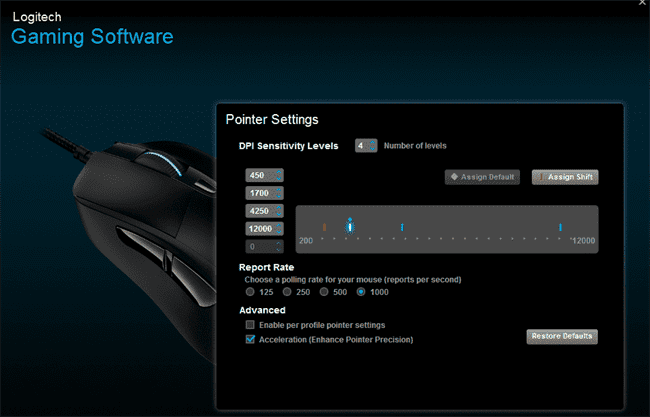Image resolution: width=650 pixels, height=417 pixels.
Task: Click the Assign Default button
Action: (x=482, y=177)
